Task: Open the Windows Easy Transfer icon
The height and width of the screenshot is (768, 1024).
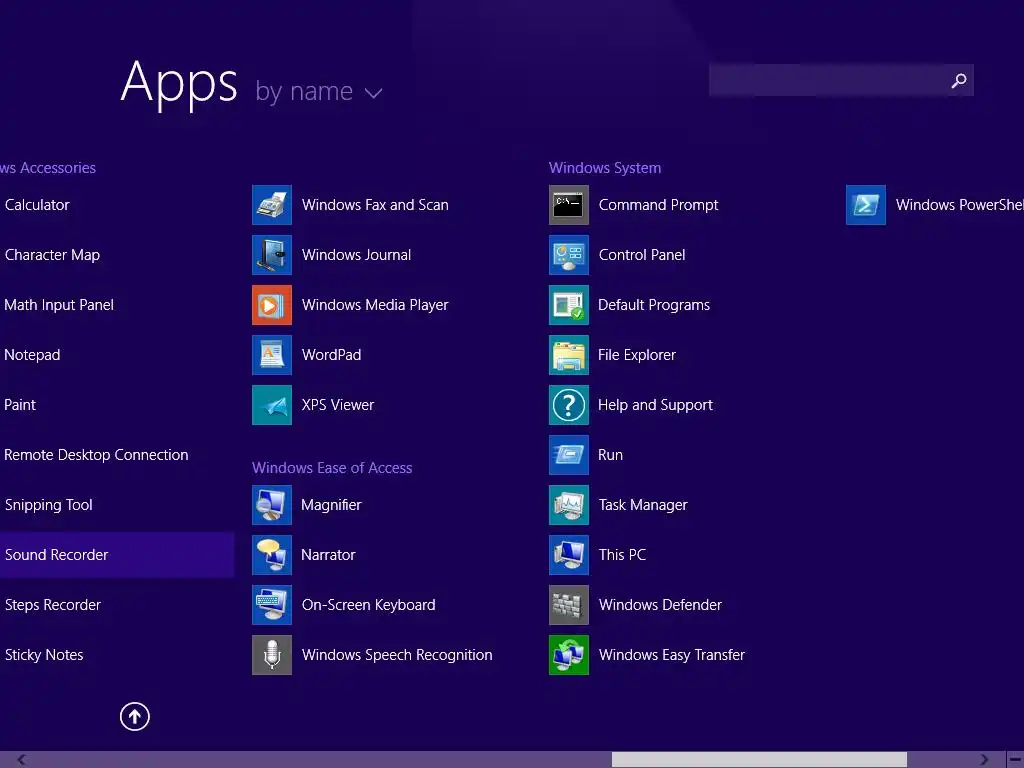Action: [569, 655]
